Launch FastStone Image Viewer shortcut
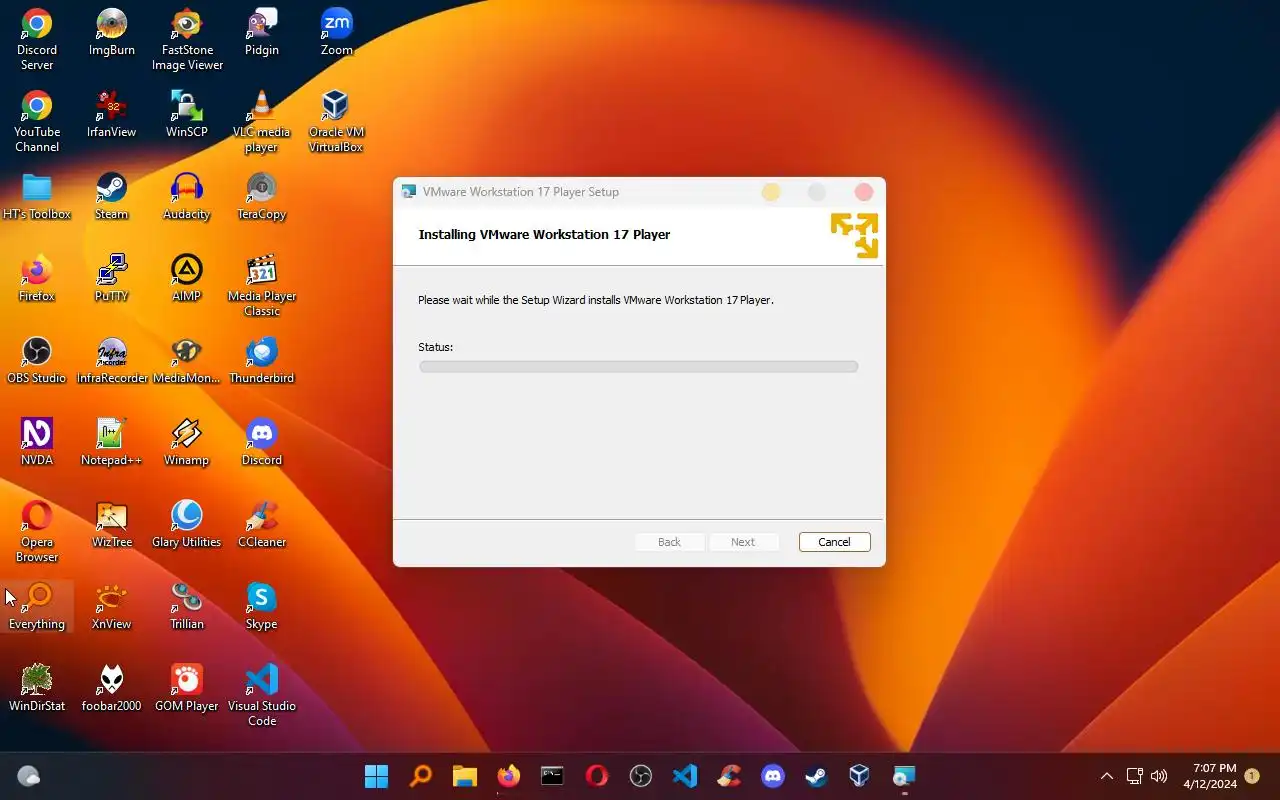This screenshot has height=800, width=1280. tap(187, 39)
